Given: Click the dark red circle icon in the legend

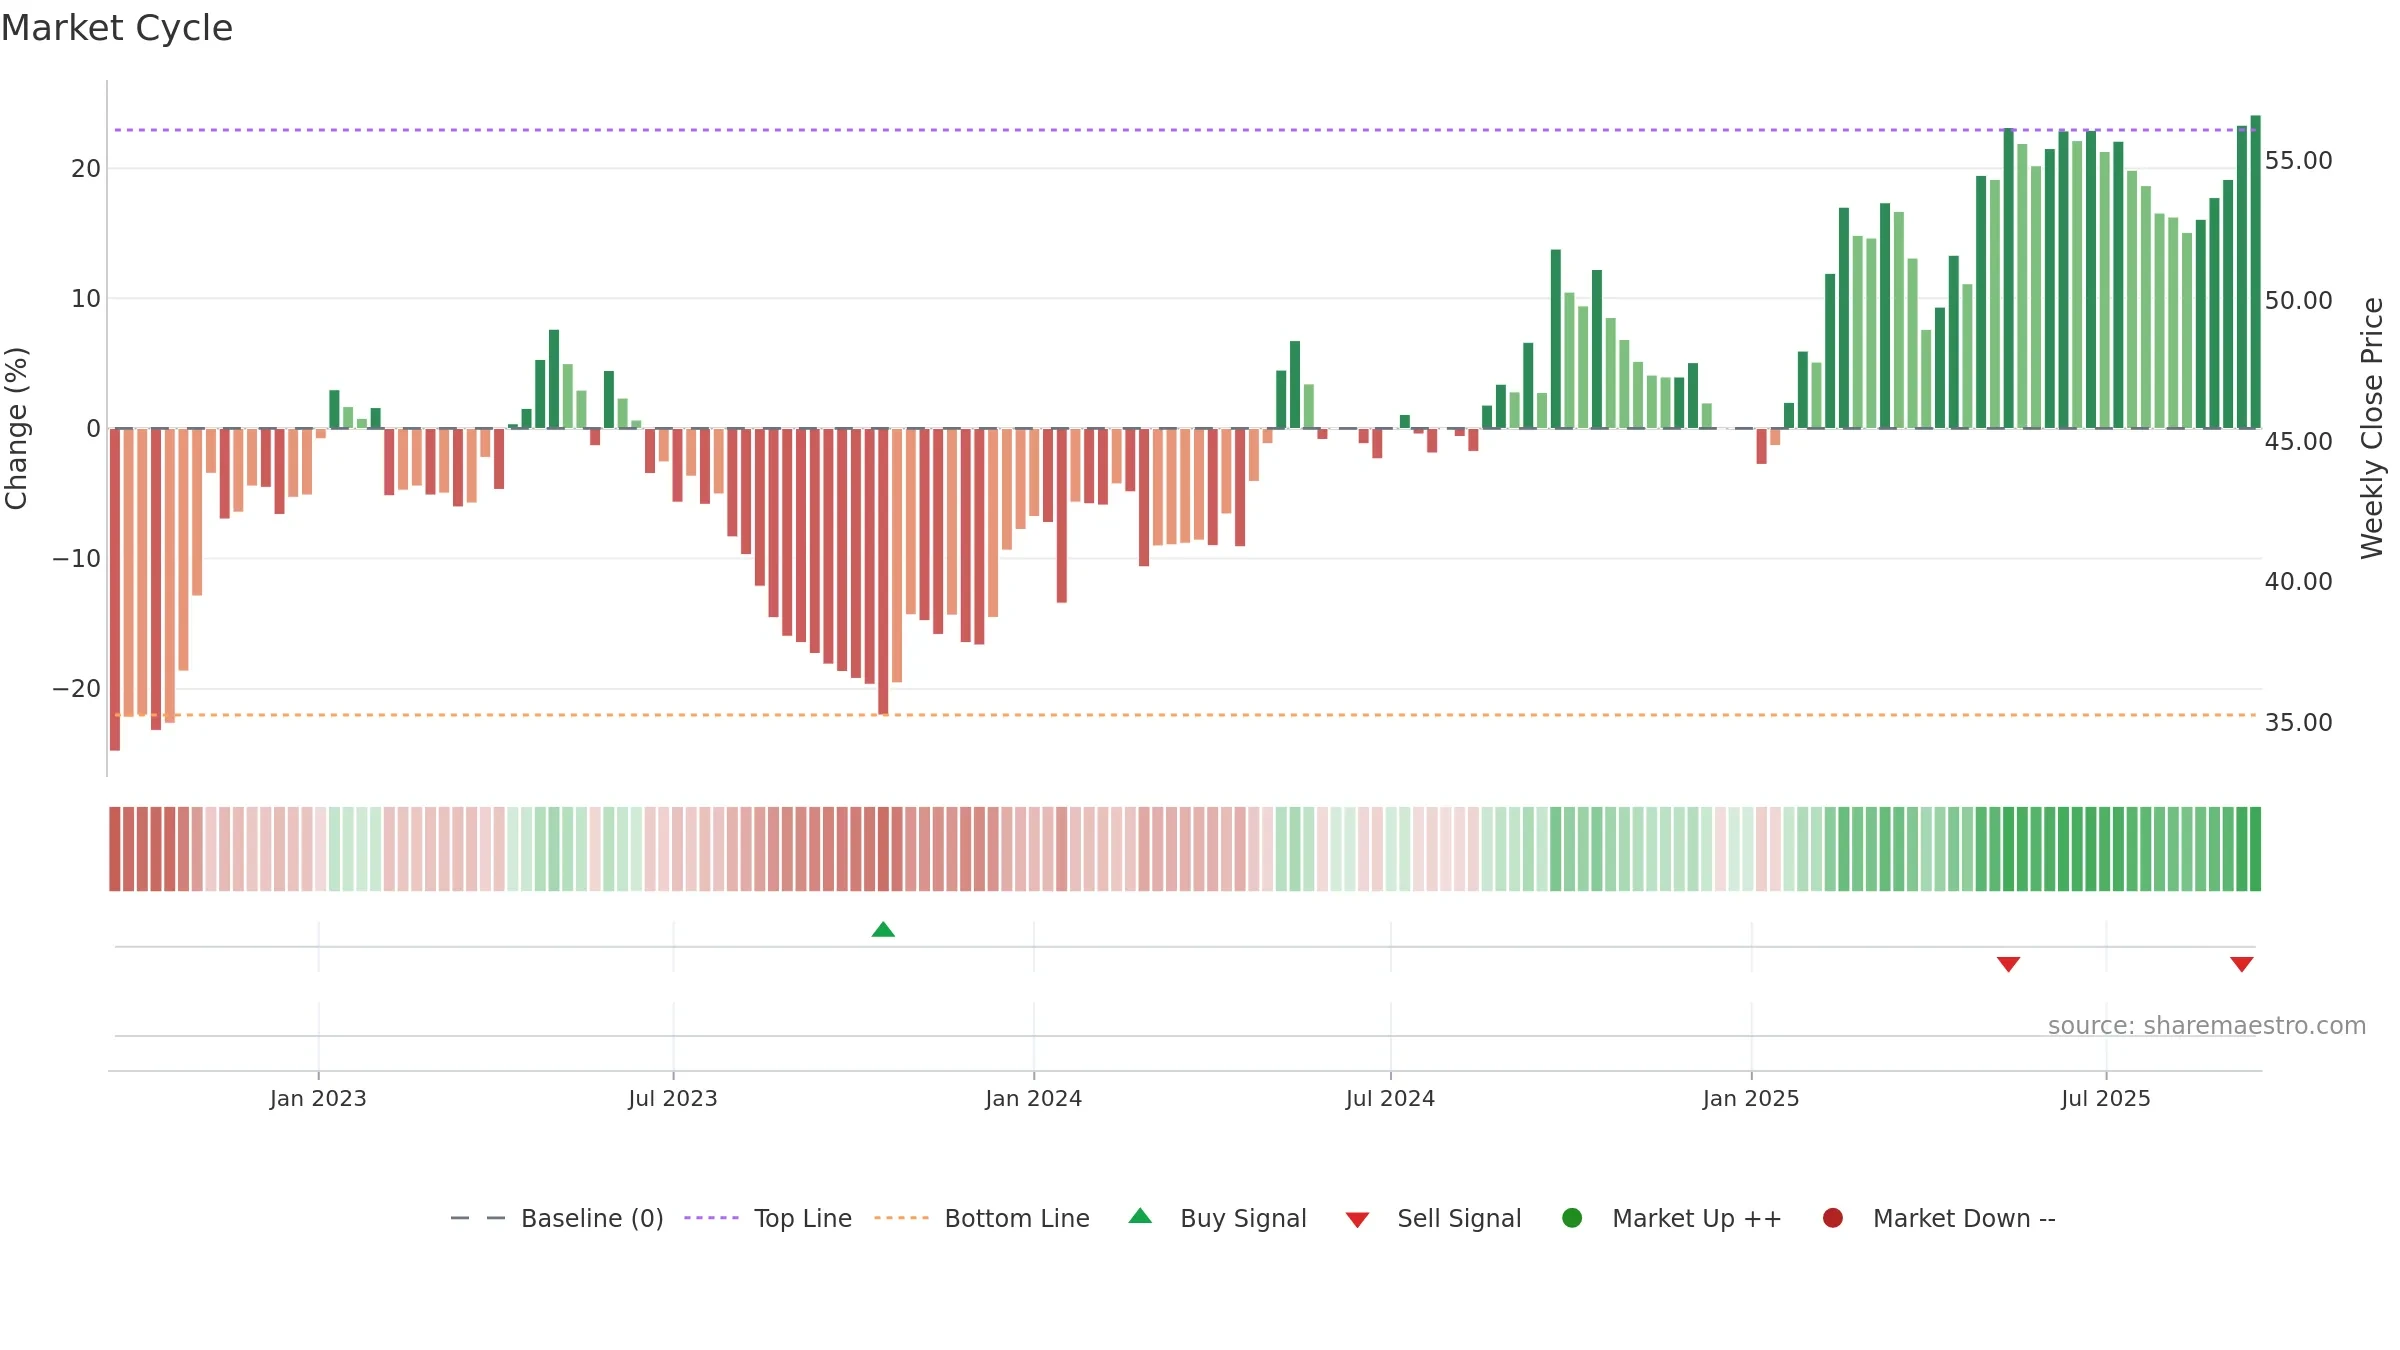Looking at the screenshot, I should click(1833, 1218).
